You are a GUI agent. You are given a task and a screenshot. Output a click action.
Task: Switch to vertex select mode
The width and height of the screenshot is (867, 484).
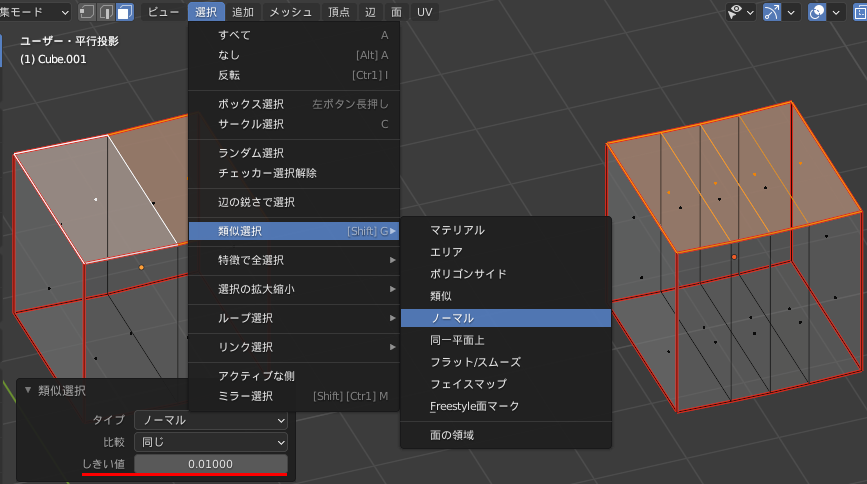[86, 12]
